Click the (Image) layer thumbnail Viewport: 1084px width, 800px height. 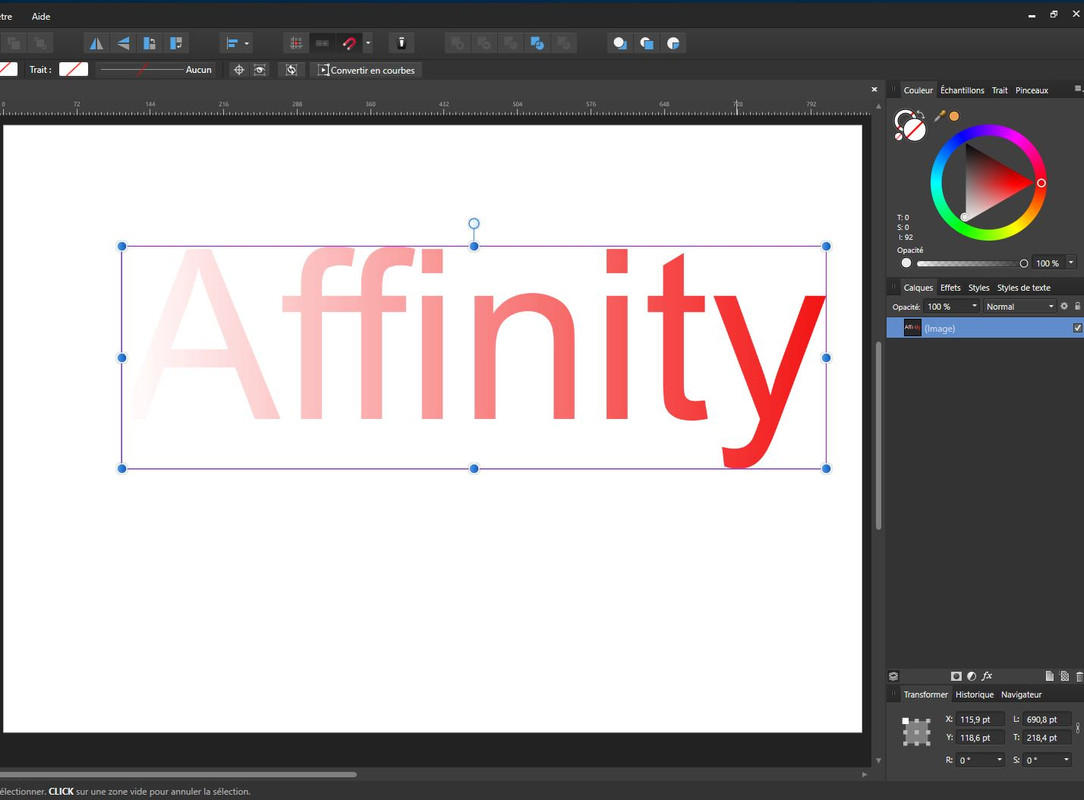click(x=913, y=328)
